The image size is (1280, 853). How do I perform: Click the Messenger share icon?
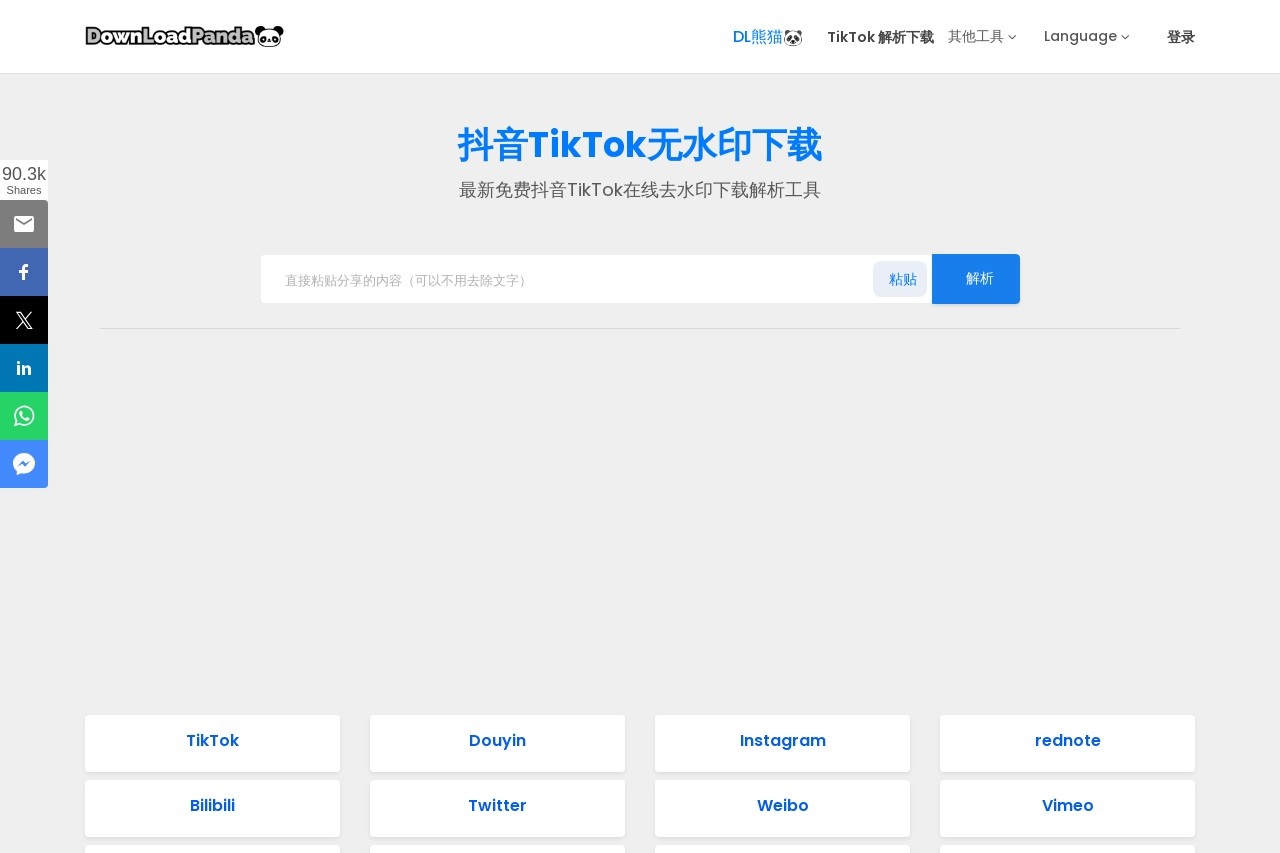24,464
